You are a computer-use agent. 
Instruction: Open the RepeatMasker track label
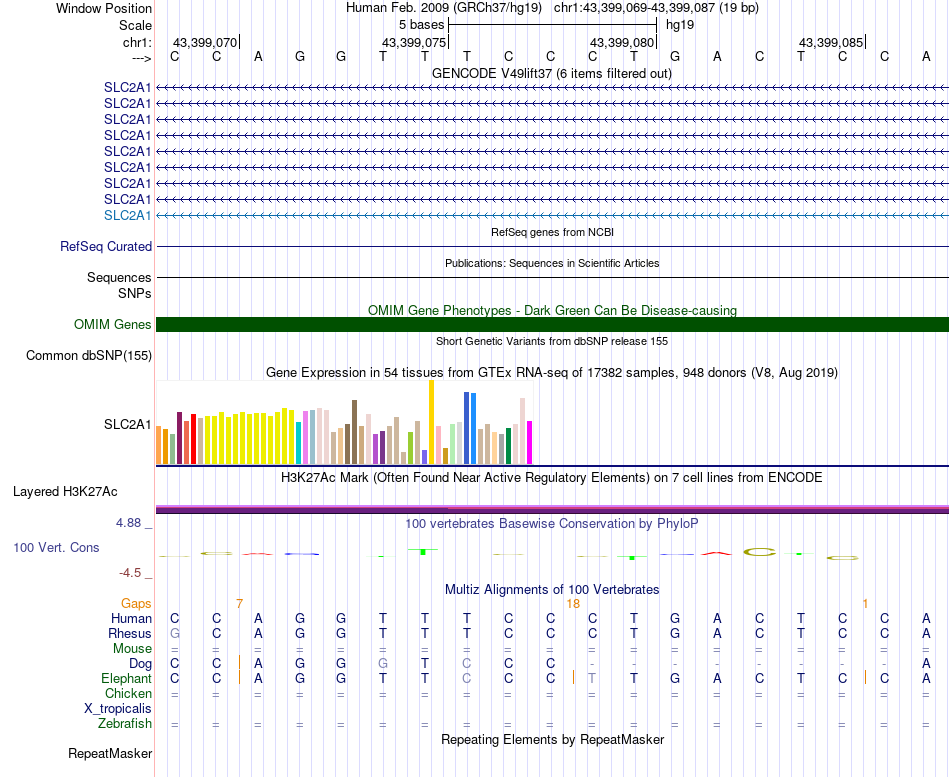click(110, 753)
